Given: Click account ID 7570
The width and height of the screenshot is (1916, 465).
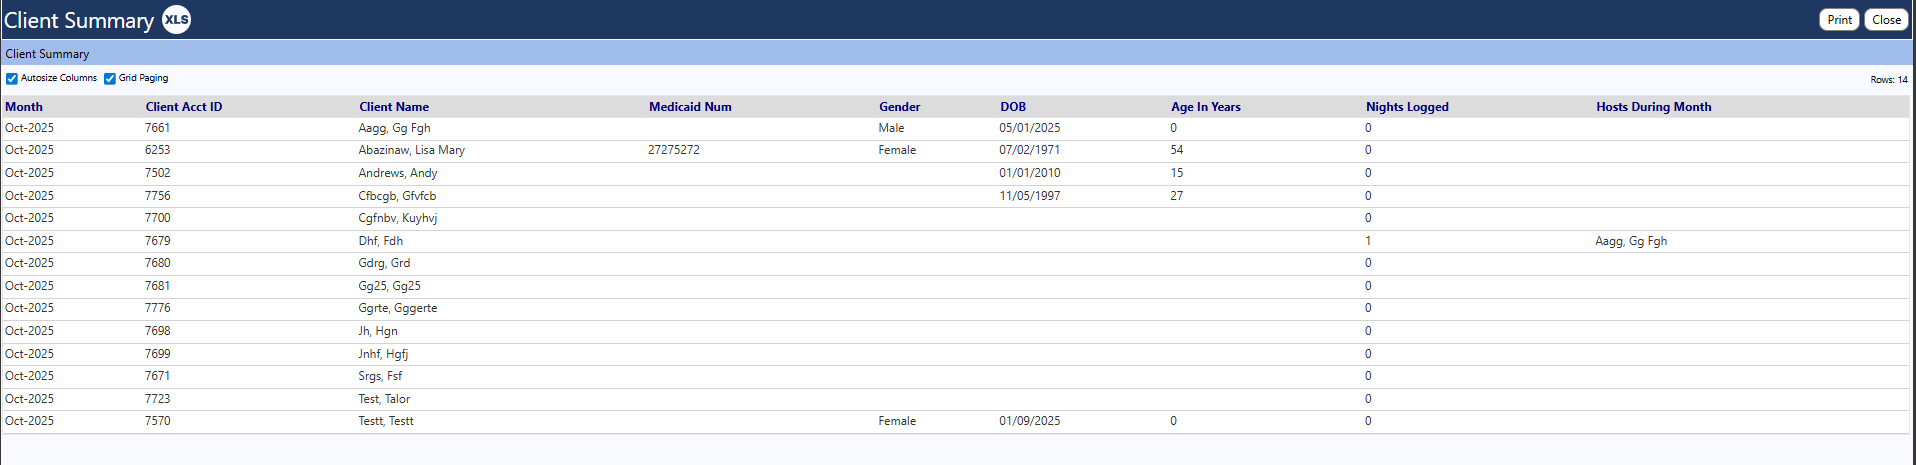Looking at the screenshot, I should pyautogui.click(x=157, y=421).
